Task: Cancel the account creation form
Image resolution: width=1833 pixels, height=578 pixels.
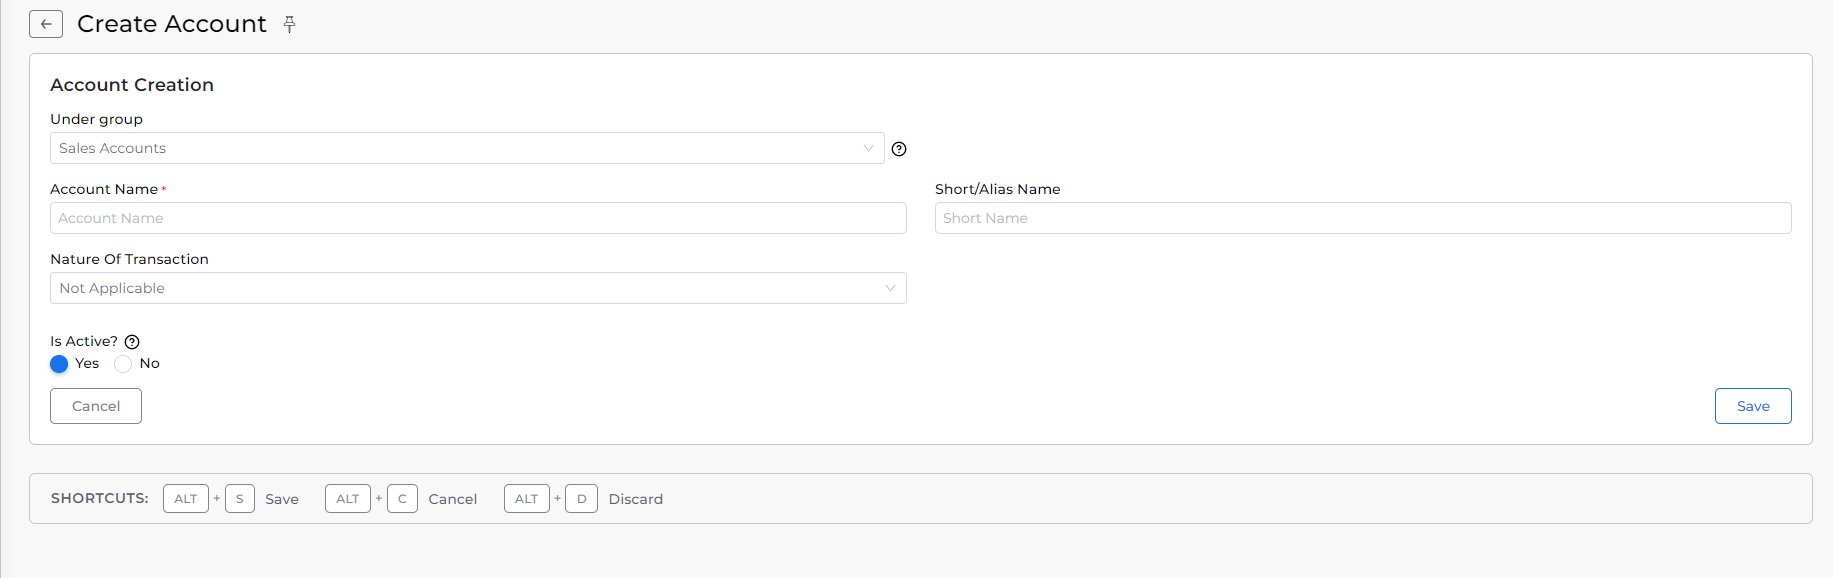Action: pyautogui.click(x=96, y=406)
